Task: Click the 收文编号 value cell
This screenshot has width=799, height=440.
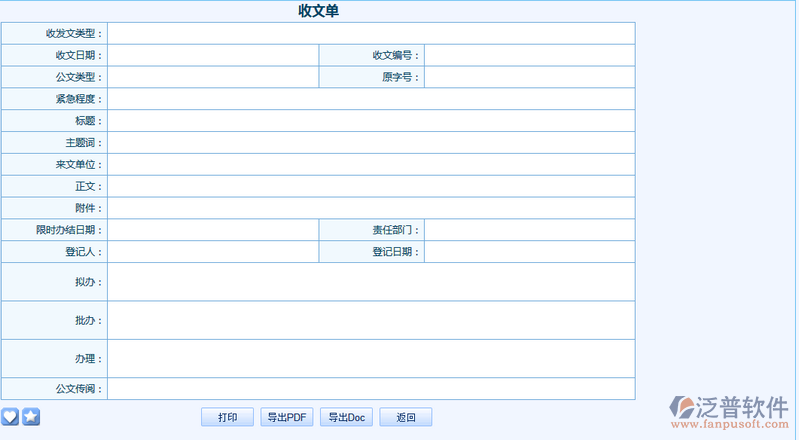Action: pos(529,56)
